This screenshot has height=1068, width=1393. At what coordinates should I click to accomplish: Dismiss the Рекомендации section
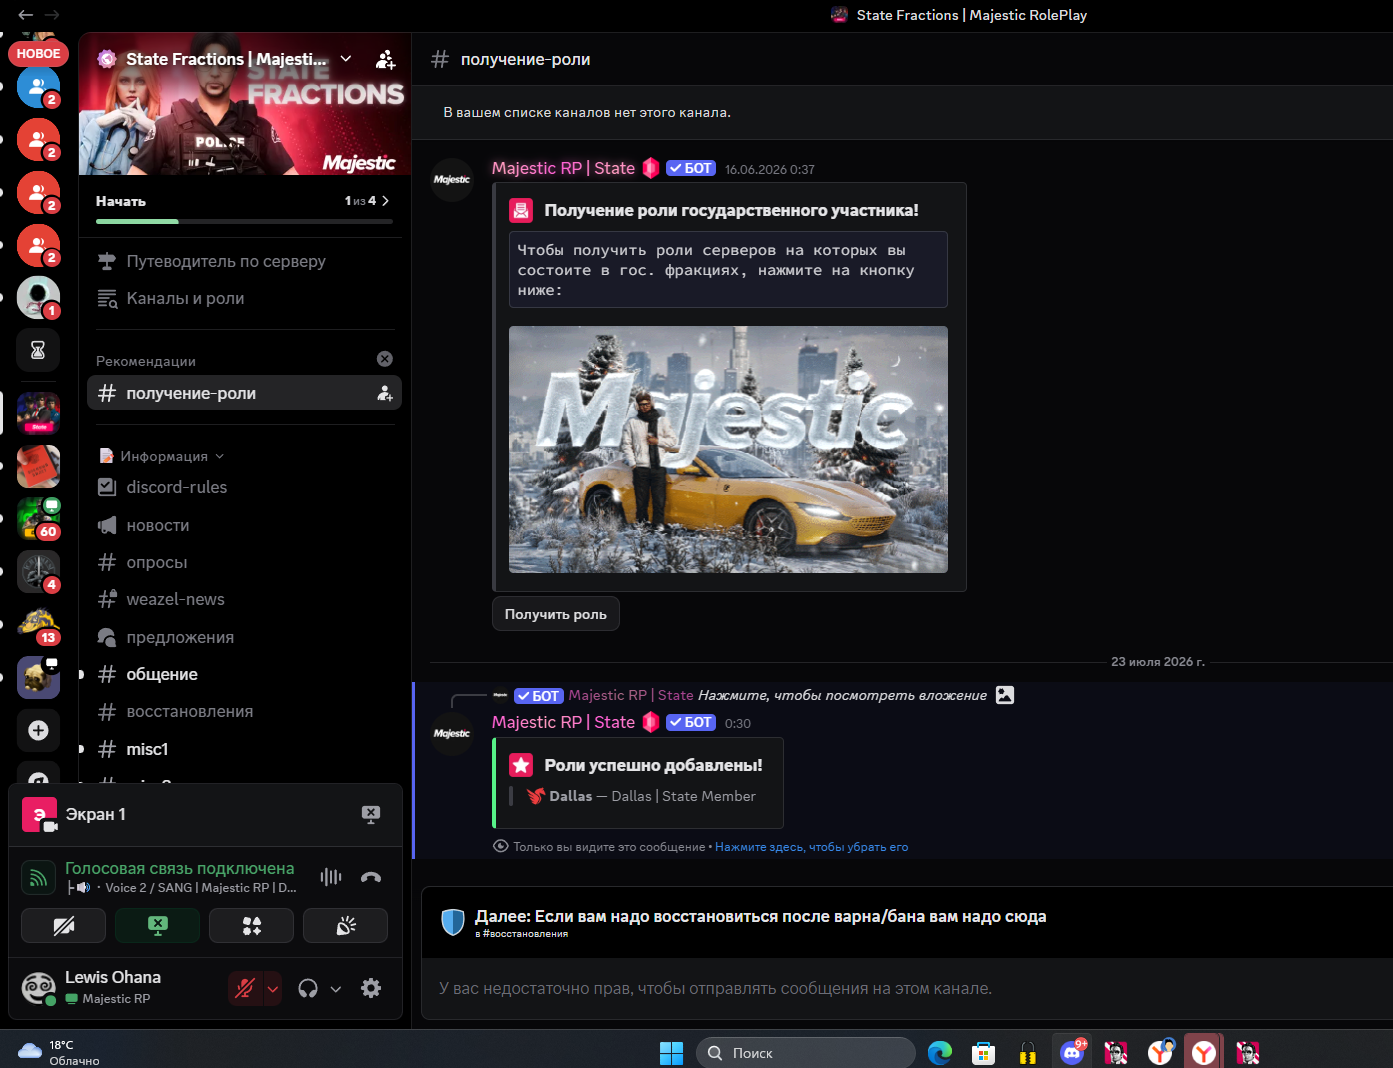pos(385,359)
